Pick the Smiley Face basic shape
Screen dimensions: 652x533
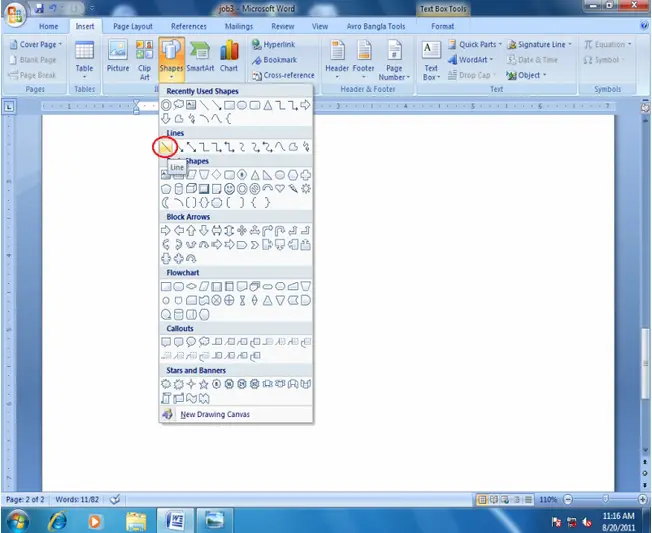[x=229, y=189]
